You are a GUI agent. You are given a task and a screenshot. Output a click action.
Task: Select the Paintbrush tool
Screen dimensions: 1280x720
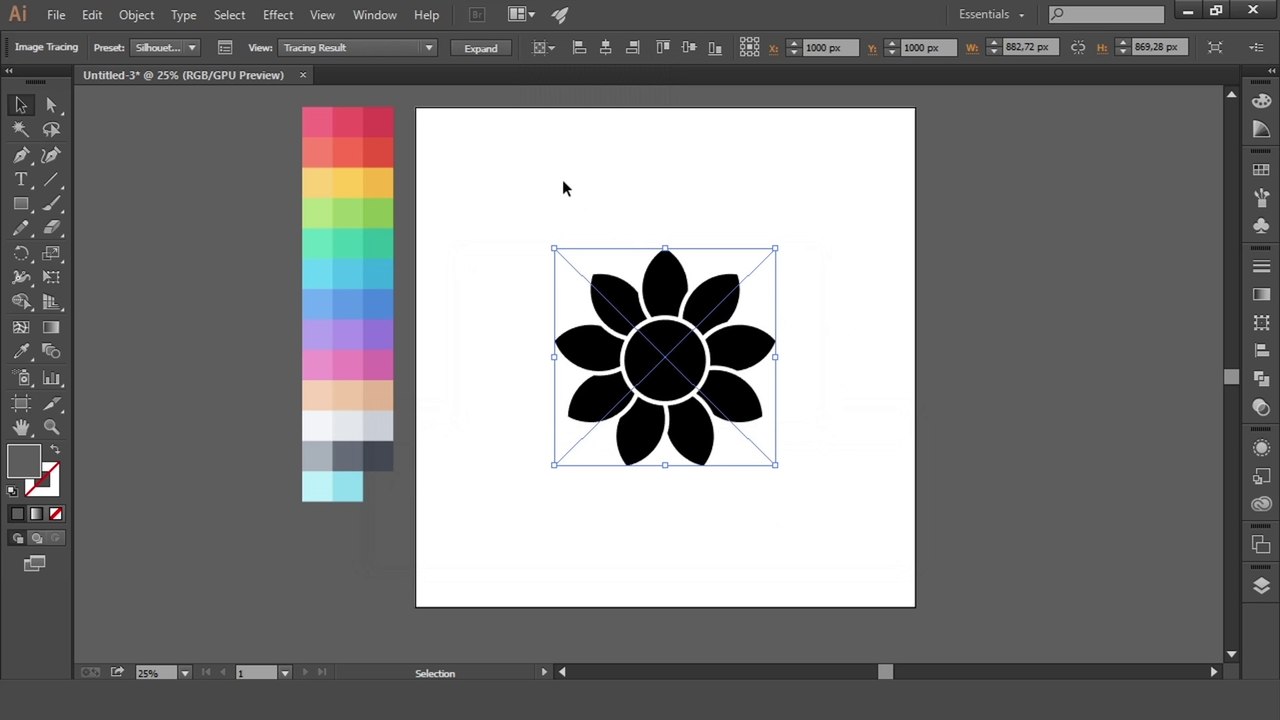point(52,204)
